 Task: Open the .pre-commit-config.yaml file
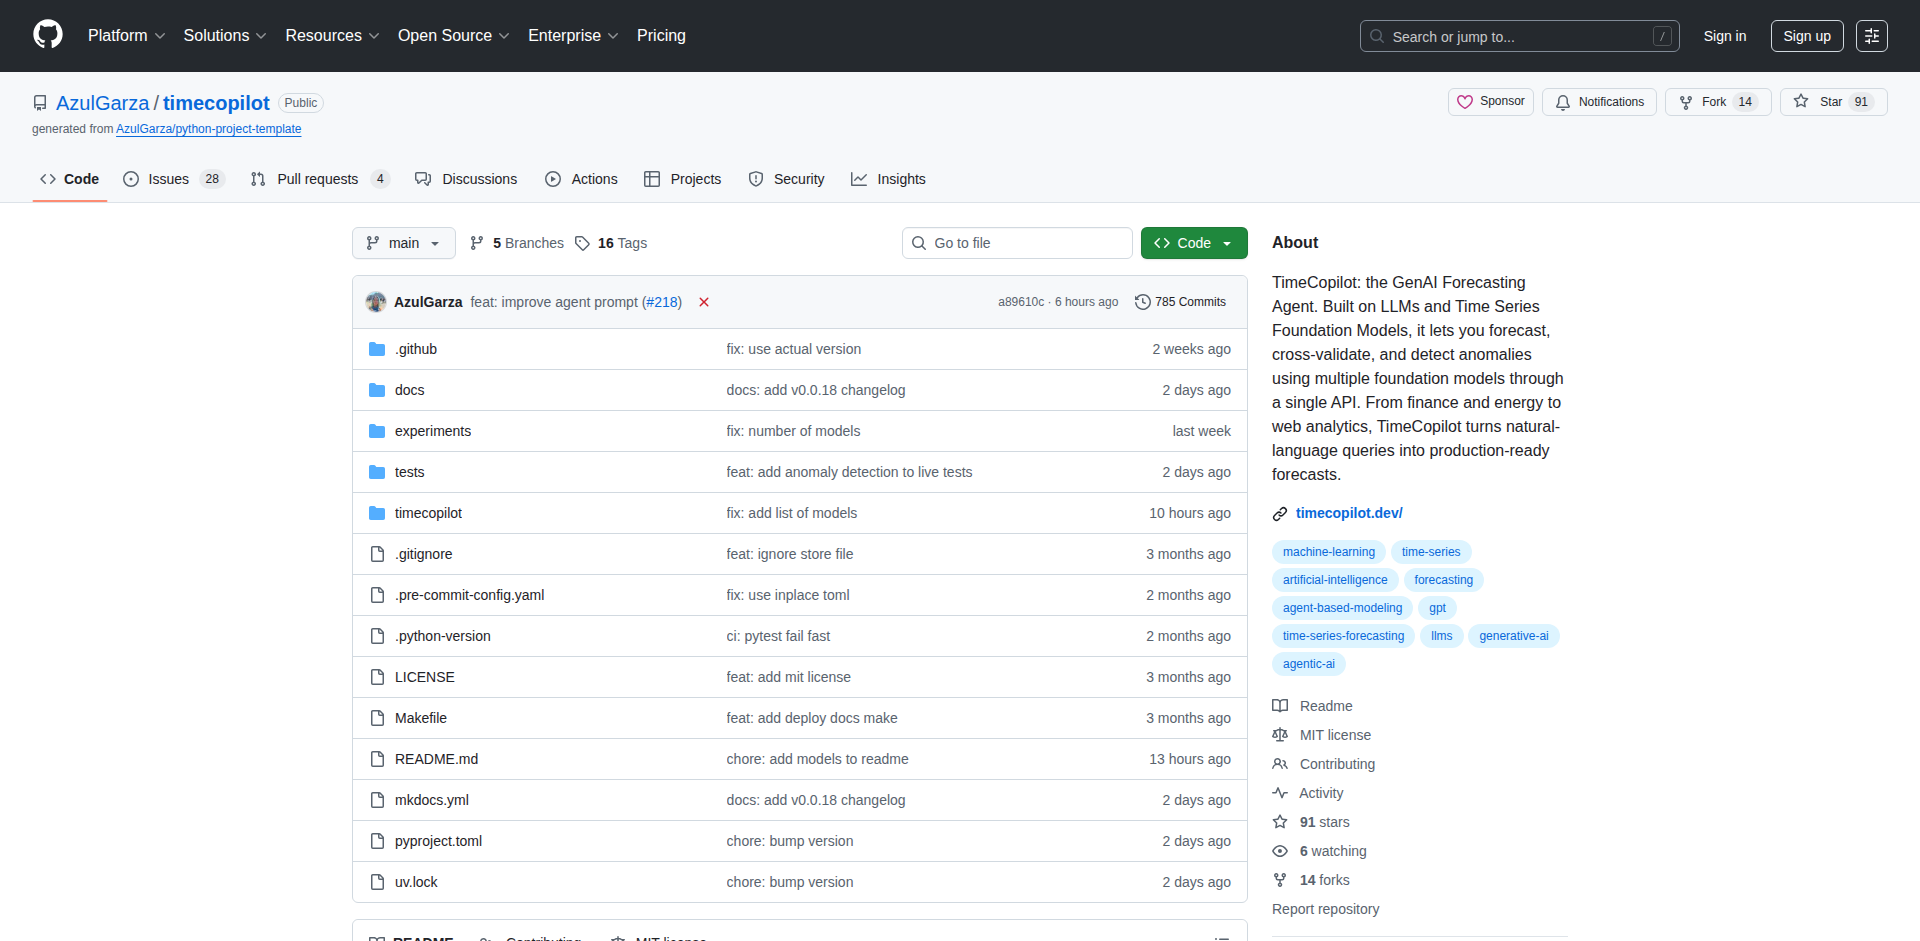pos(469,595)
